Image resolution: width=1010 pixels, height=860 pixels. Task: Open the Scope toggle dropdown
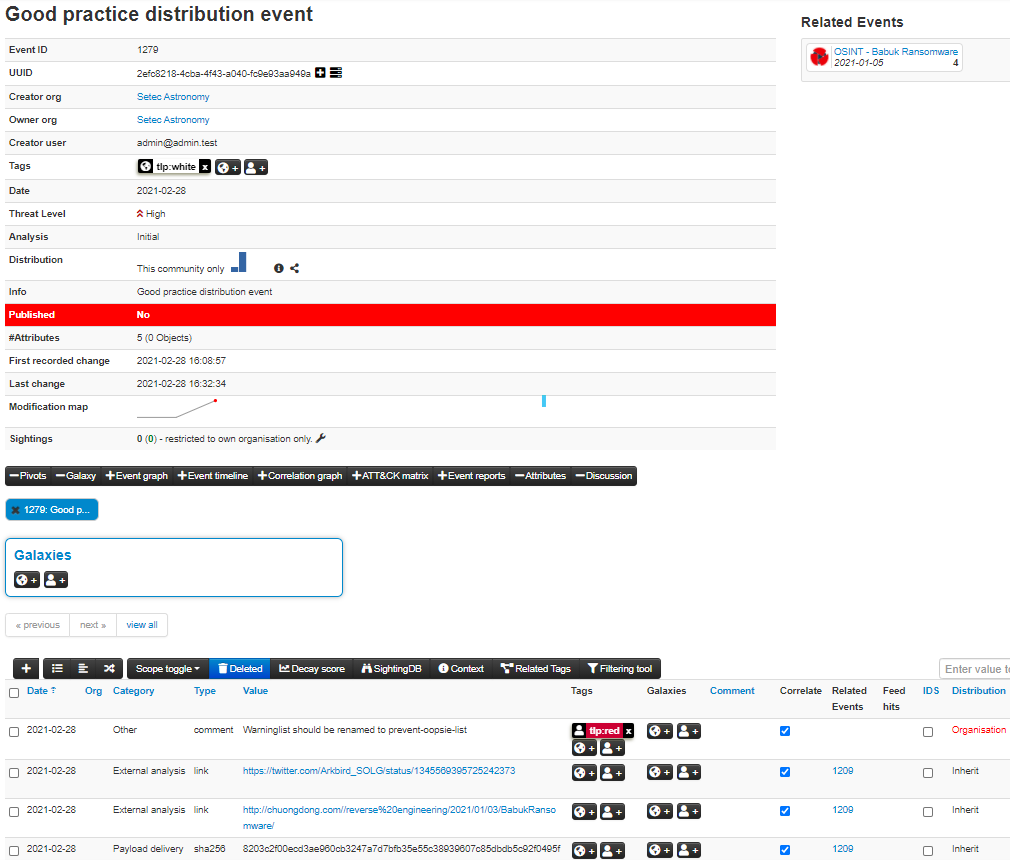point(167,669)
